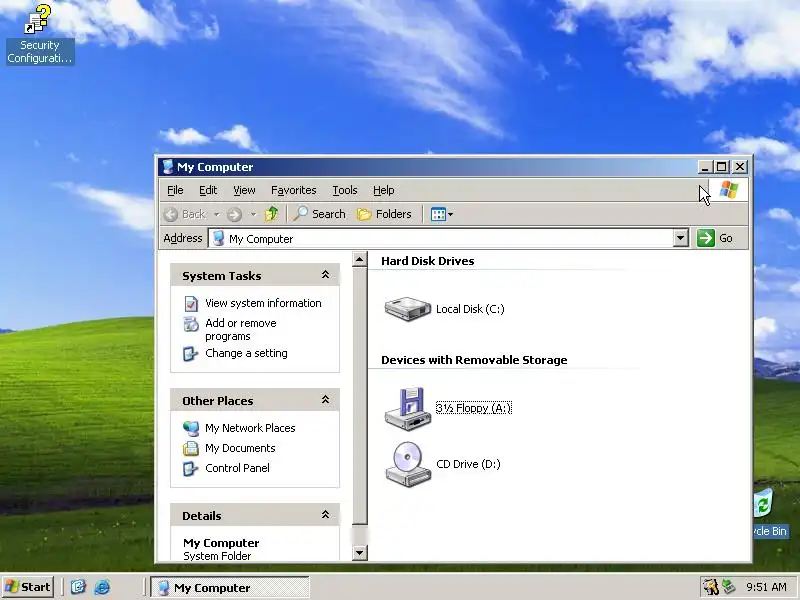Go up one folder level icon

click(x=271, y=214)
